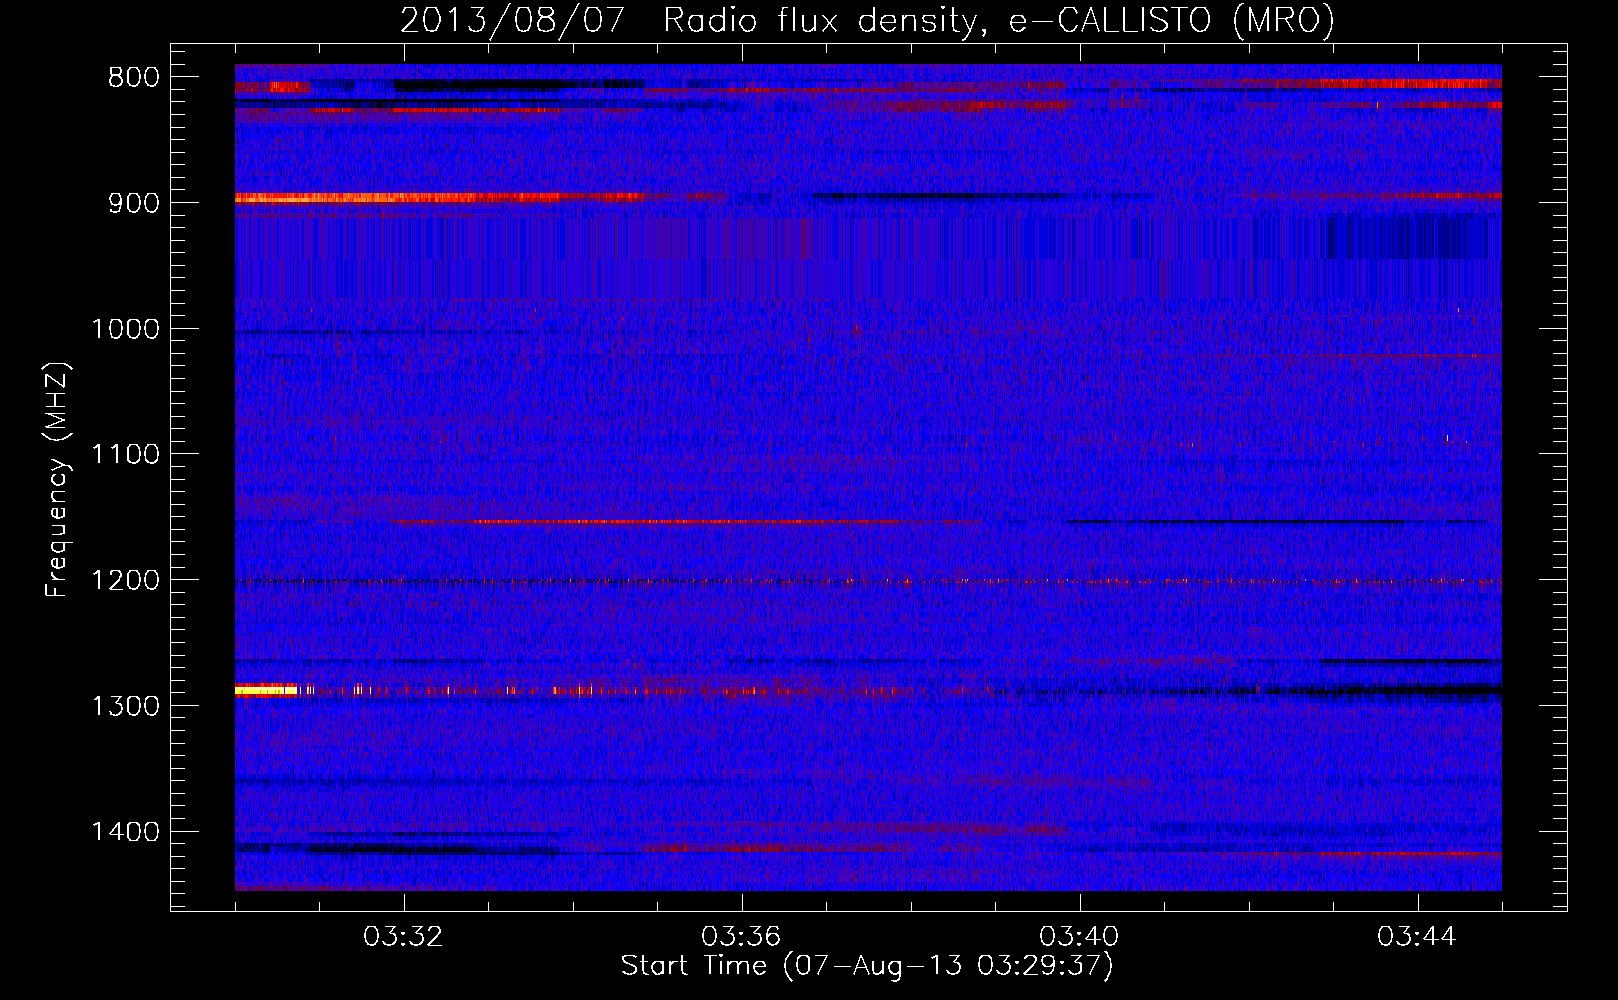This screenshot has height=1000, width=1618.
Task: Click the 1300 frequency tick label
Action: pos(125,706)
